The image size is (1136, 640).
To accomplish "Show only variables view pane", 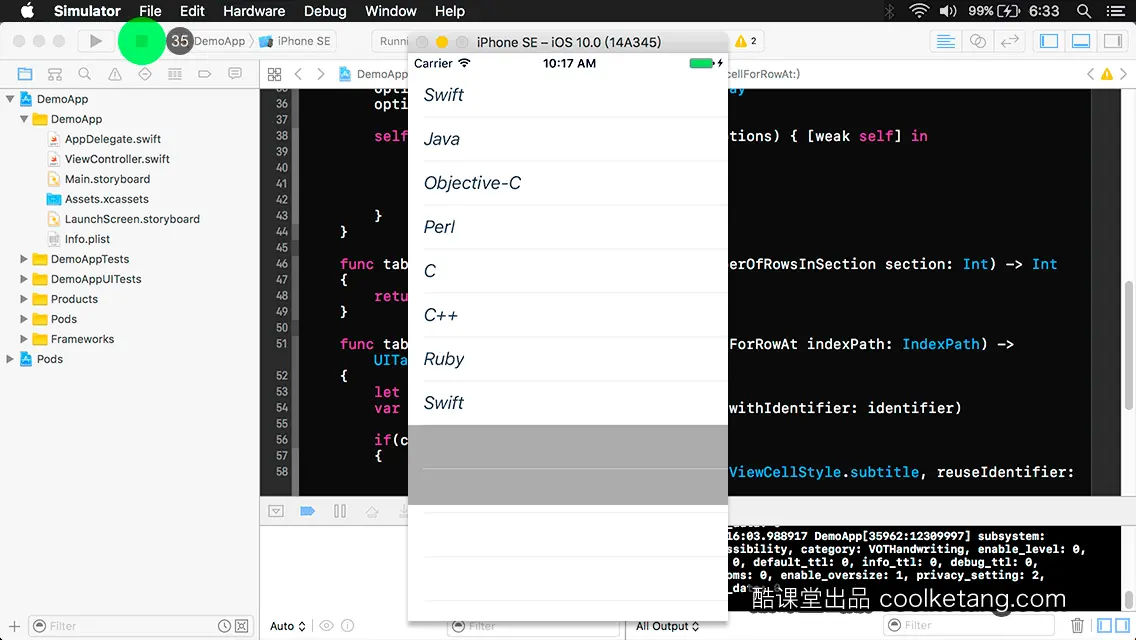I will click(x=1104, y=625).
